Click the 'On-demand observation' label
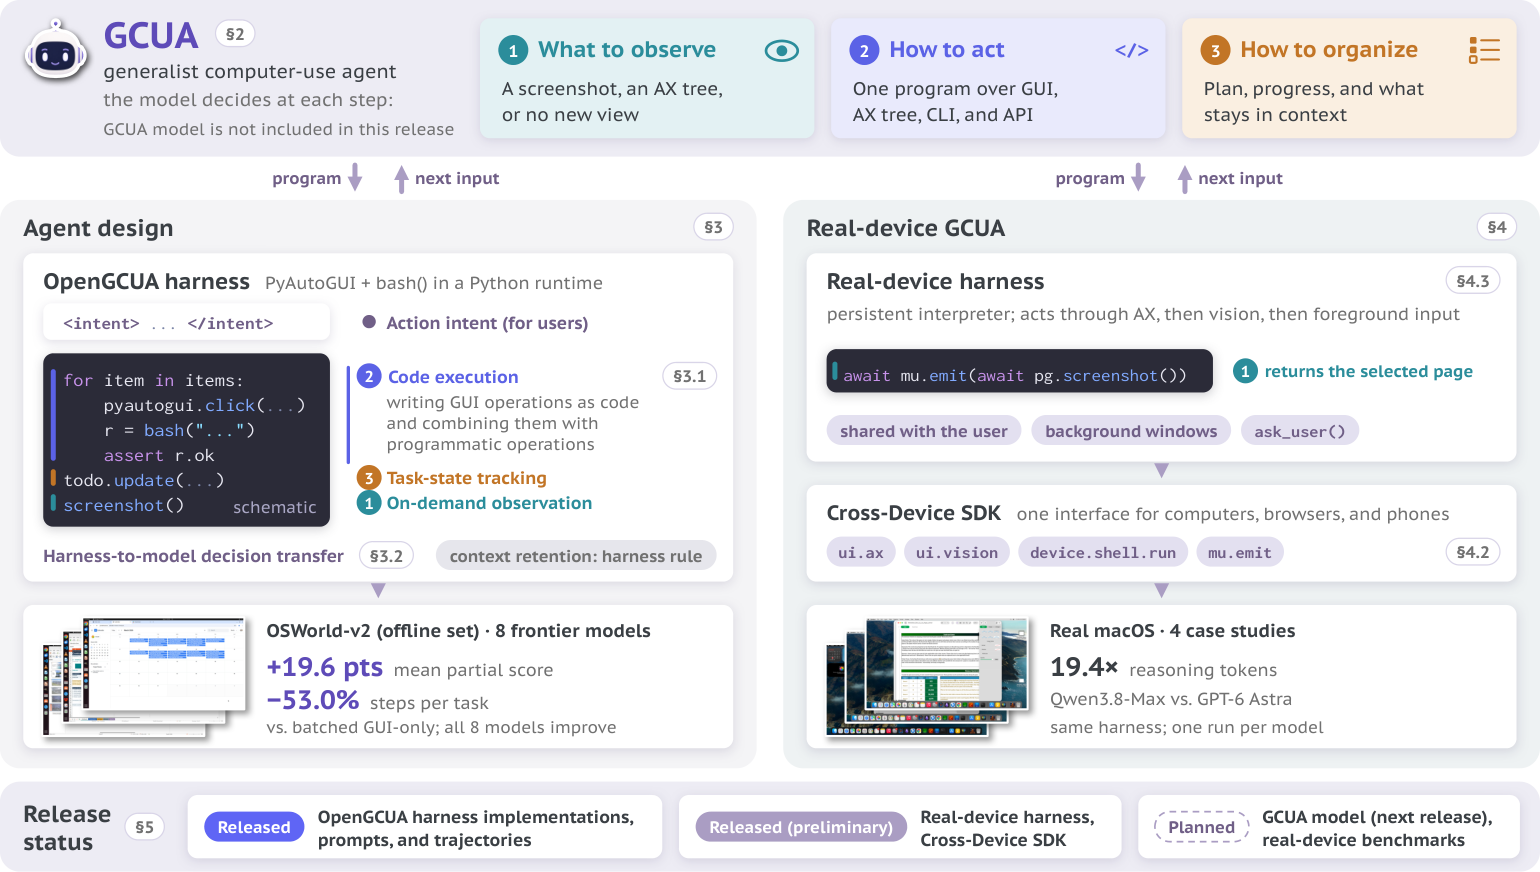 tap(489, 503)
